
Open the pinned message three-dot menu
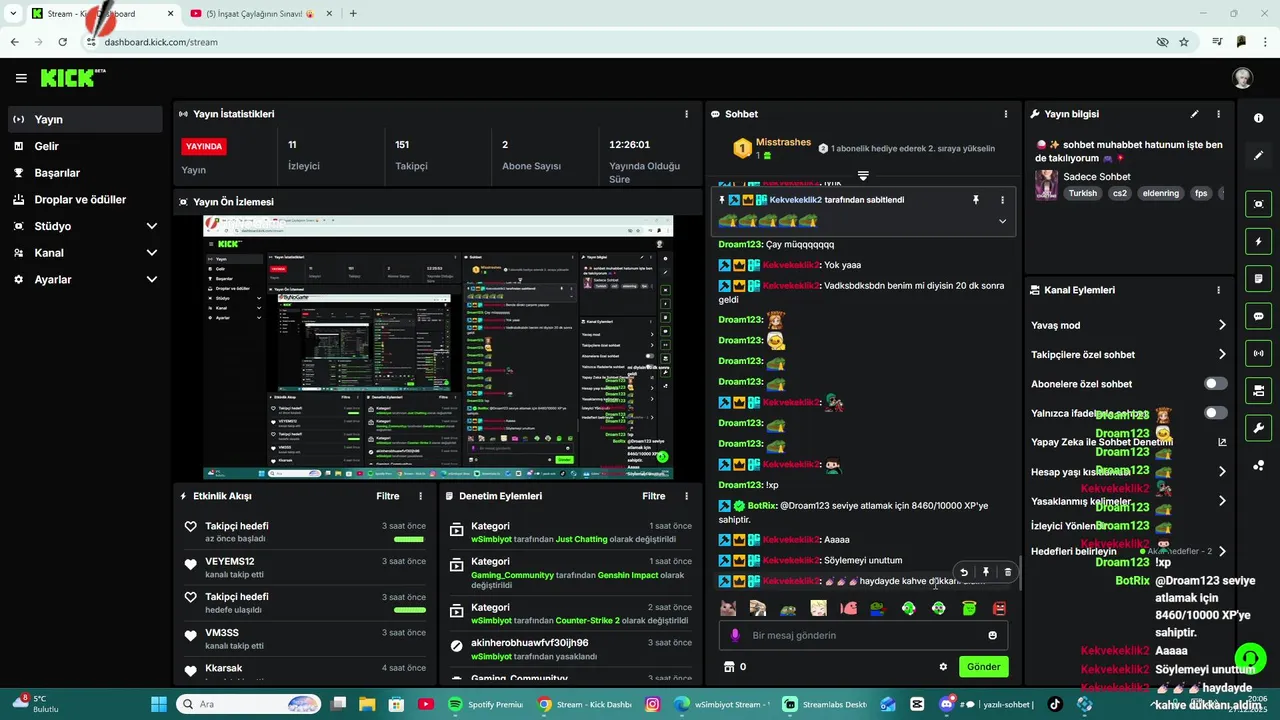coord(1002,200)
